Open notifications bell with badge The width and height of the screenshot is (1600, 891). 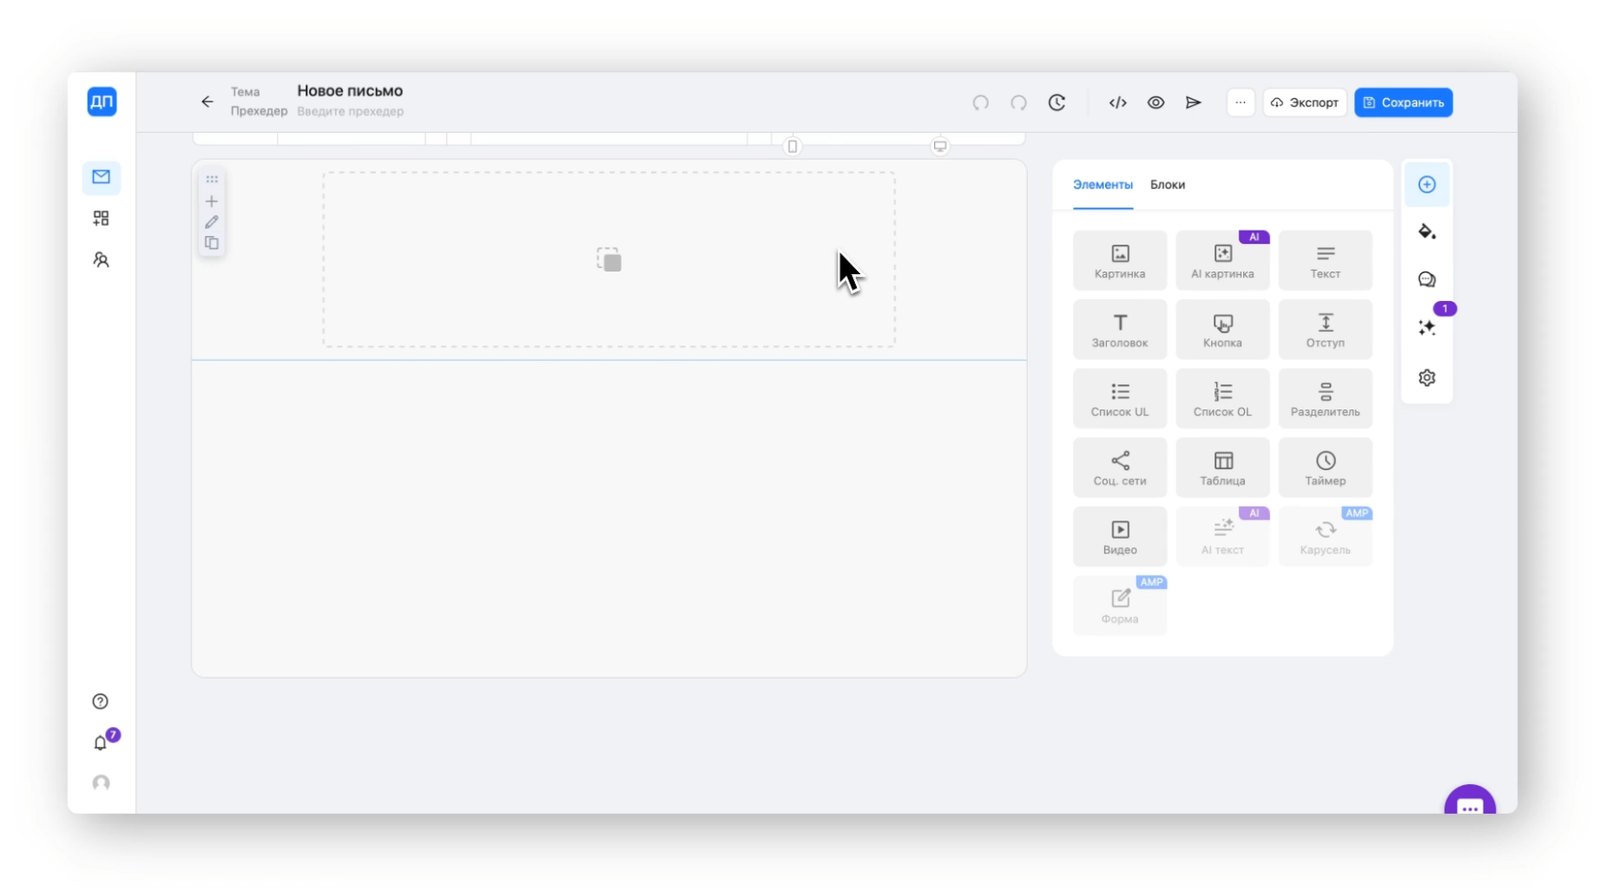point(101,742)
